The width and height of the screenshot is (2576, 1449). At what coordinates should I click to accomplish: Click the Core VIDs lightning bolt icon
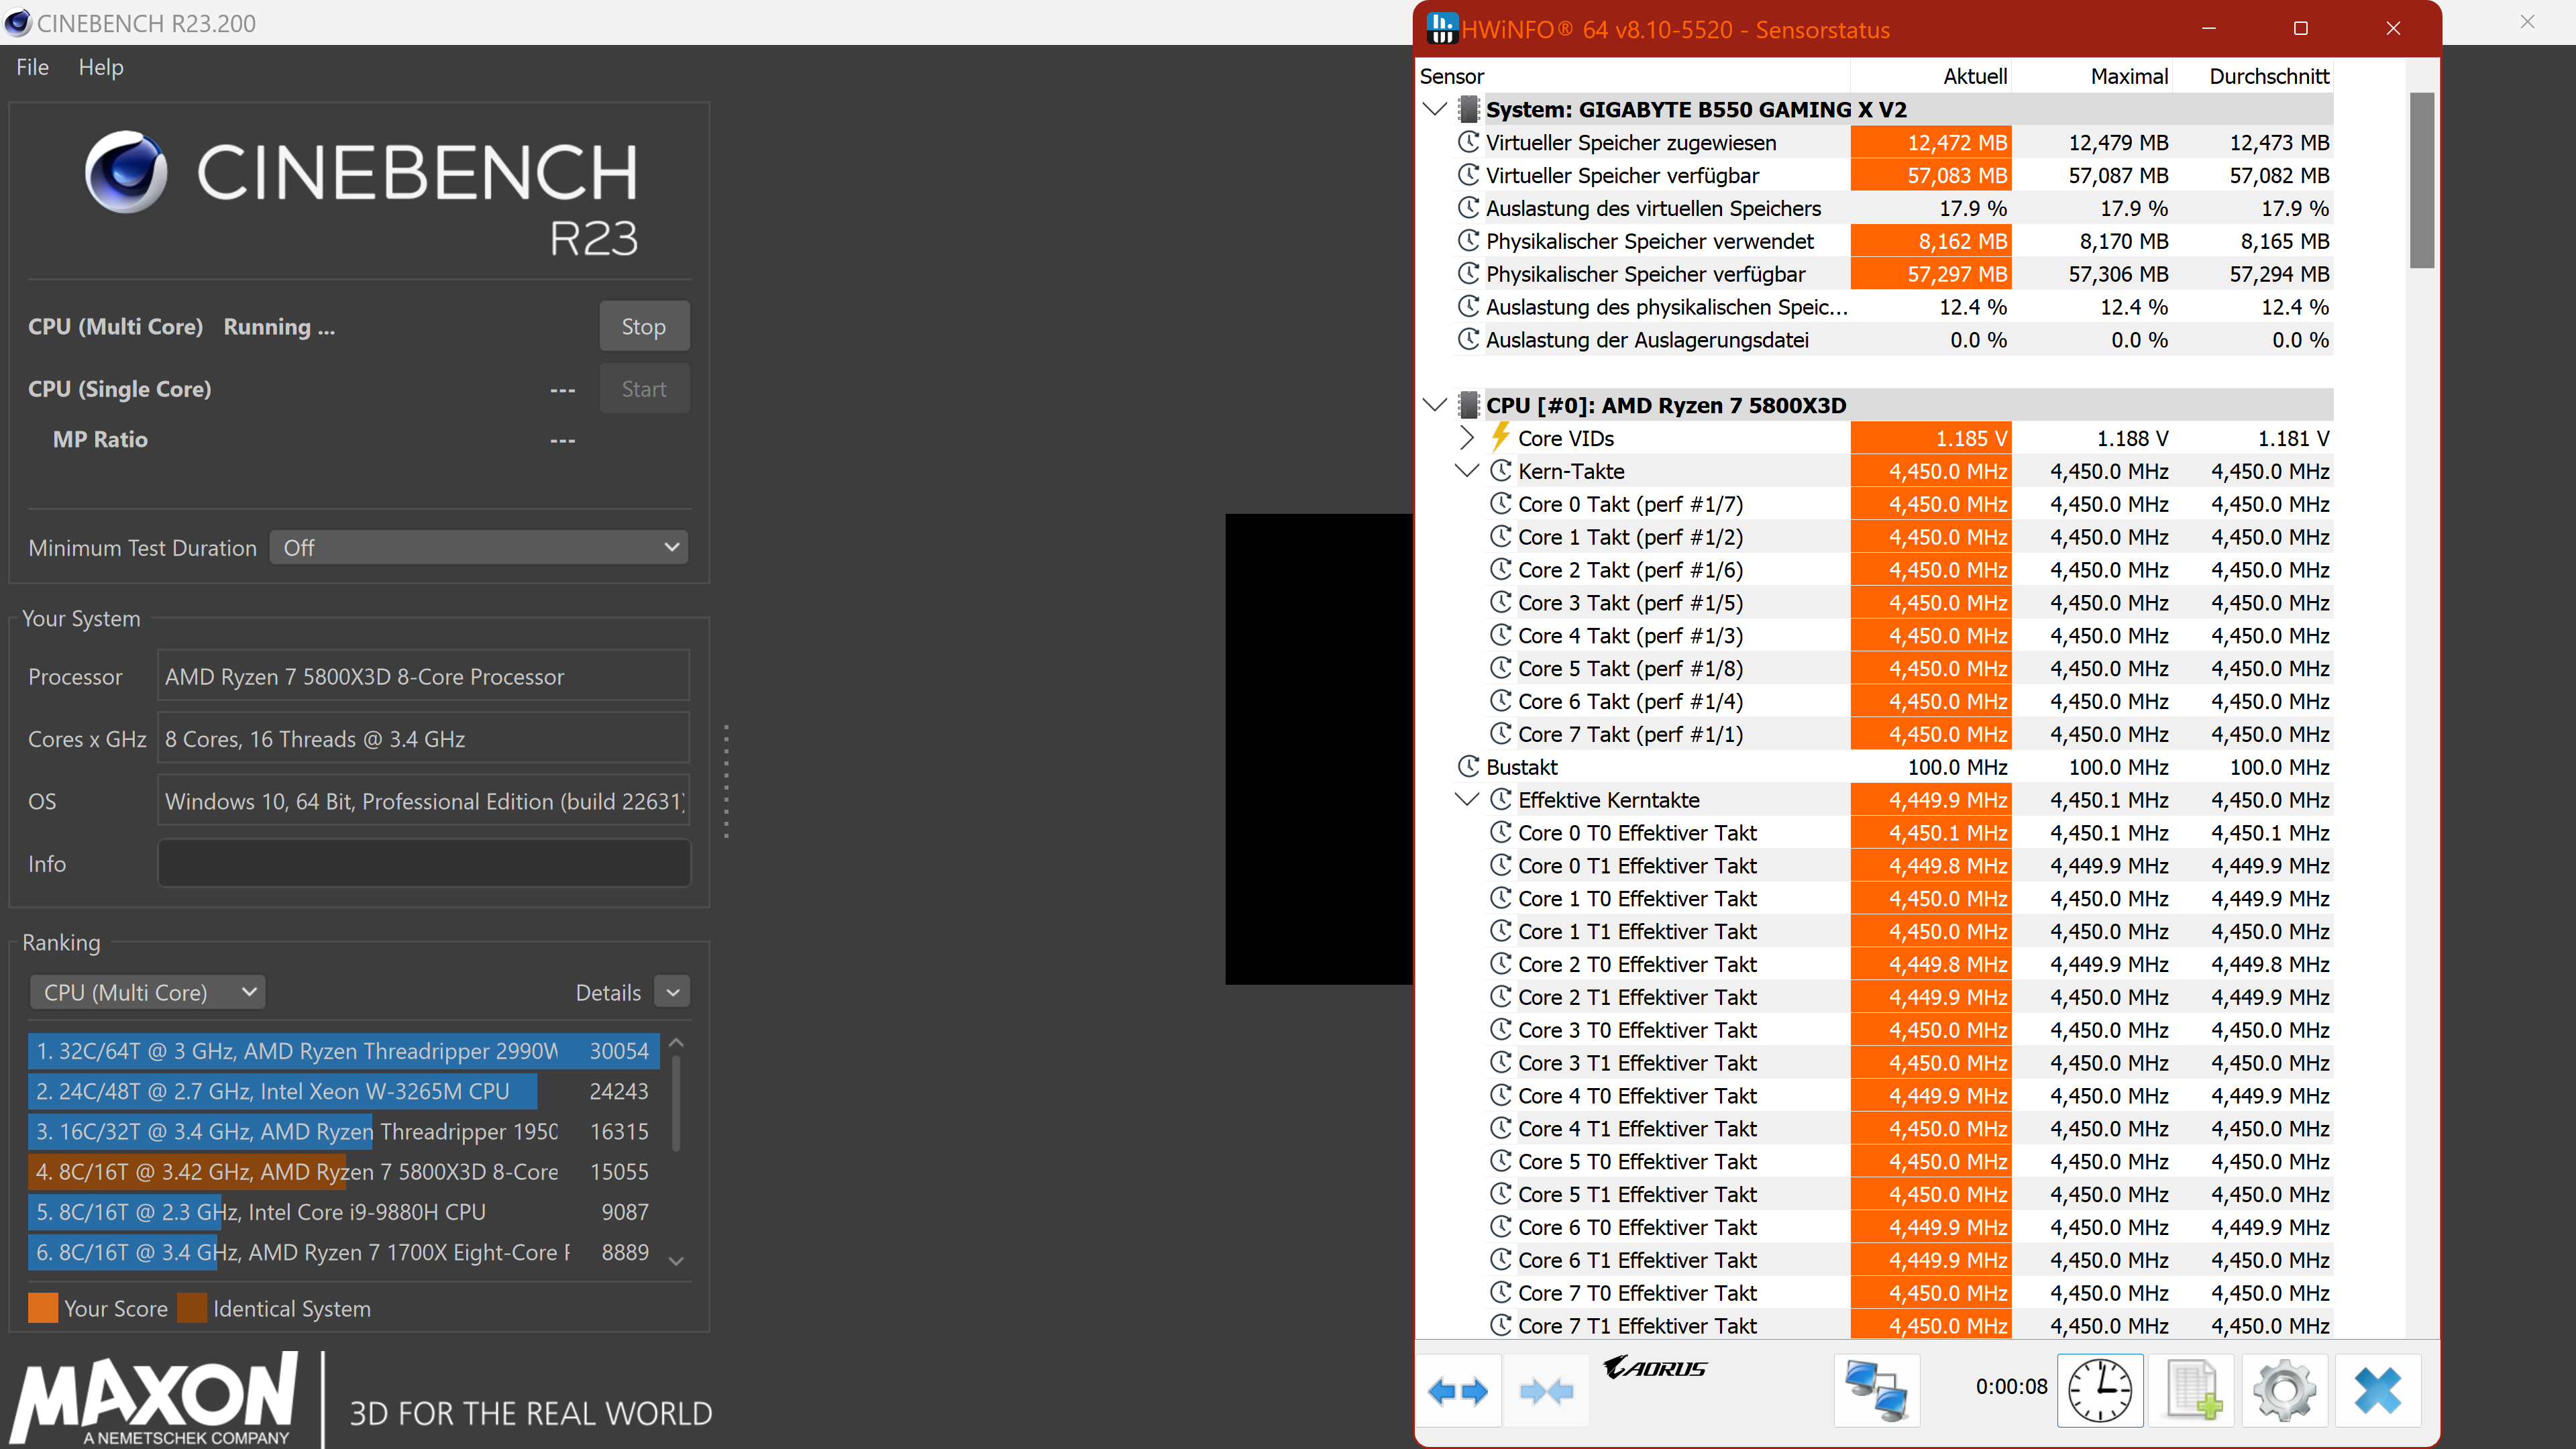1500,437
